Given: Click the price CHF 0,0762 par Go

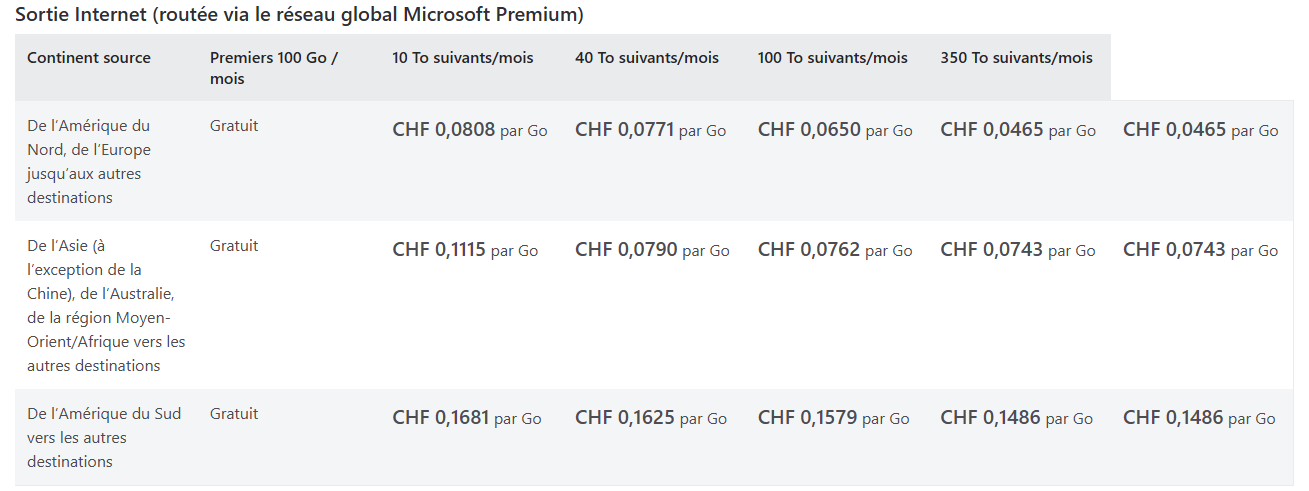Looking at the screenshot, I should (835, 250).
